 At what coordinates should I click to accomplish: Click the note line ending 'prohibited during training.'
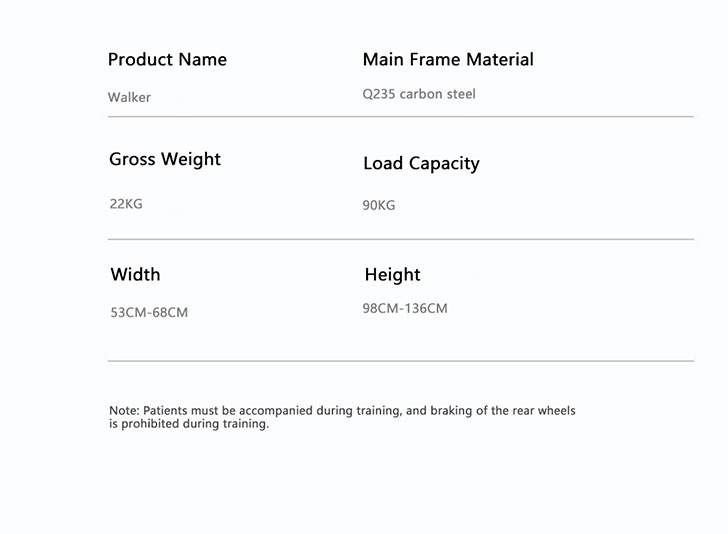[x=189, y=424]
